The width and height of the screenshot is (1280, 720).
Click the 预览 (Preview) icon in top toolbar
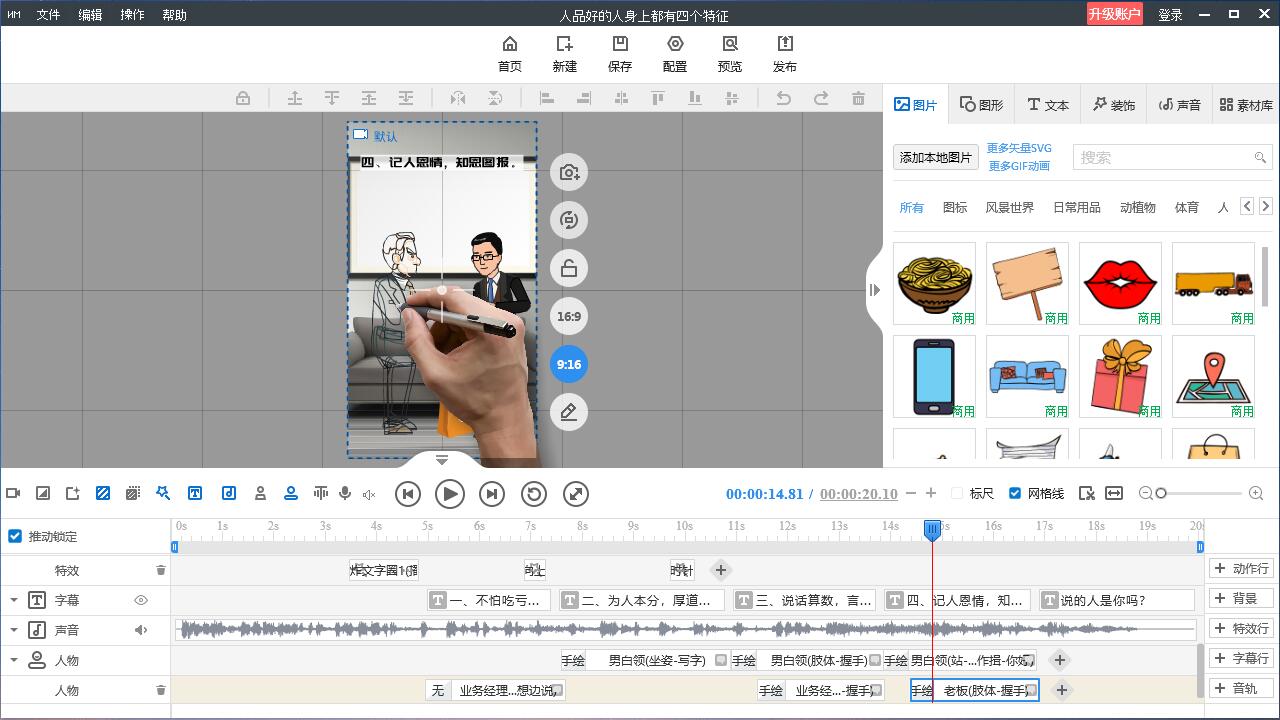[730, 52]
